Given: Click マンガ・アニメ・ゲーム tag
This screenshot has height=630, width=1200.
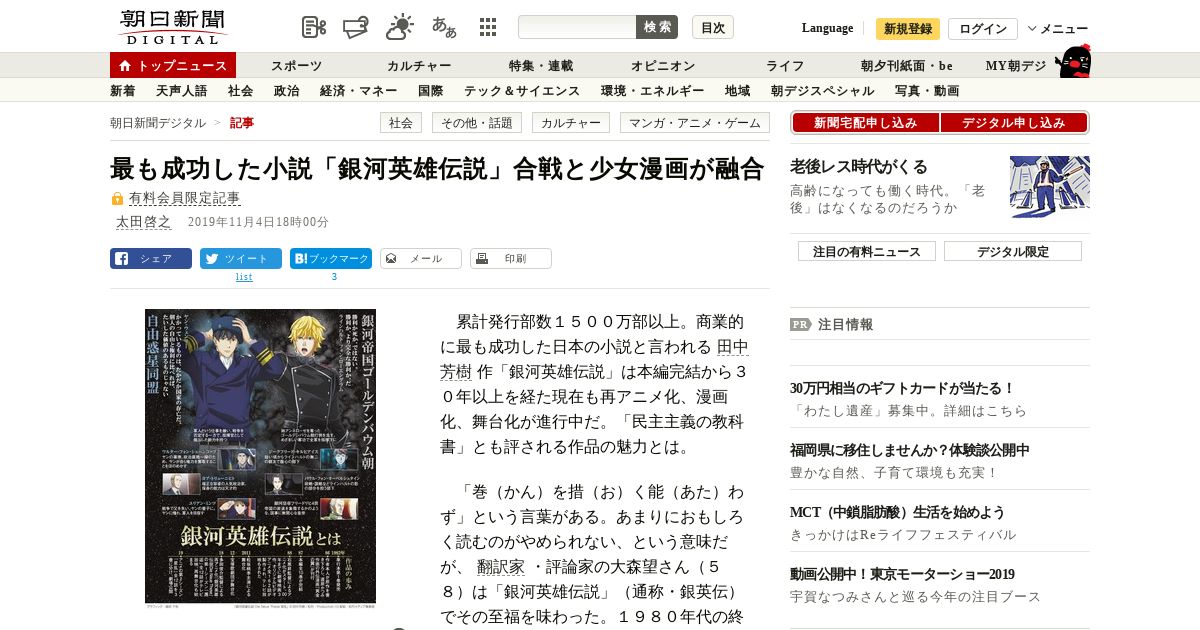Looking at the screenshot, I should point(695,123).
